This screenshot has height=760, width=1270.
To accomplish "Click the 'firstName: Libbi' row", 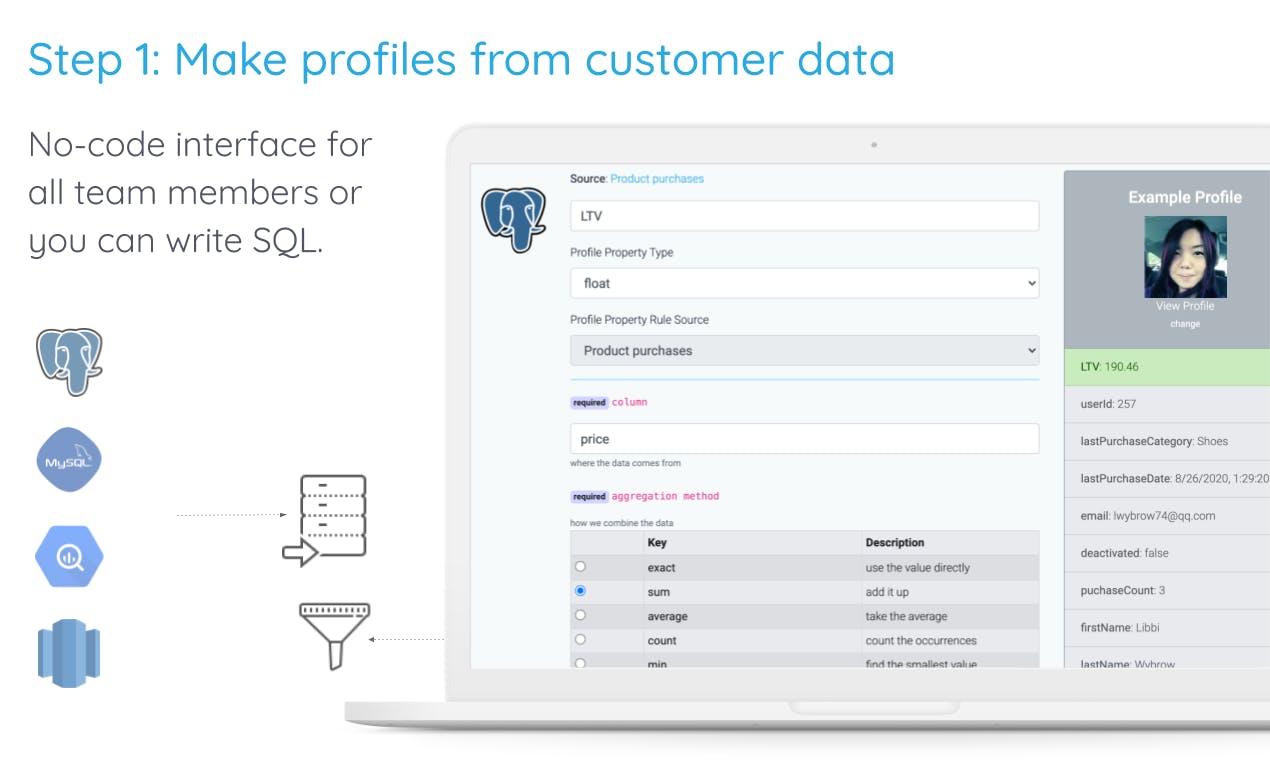I will click(x=1167, y=627).
